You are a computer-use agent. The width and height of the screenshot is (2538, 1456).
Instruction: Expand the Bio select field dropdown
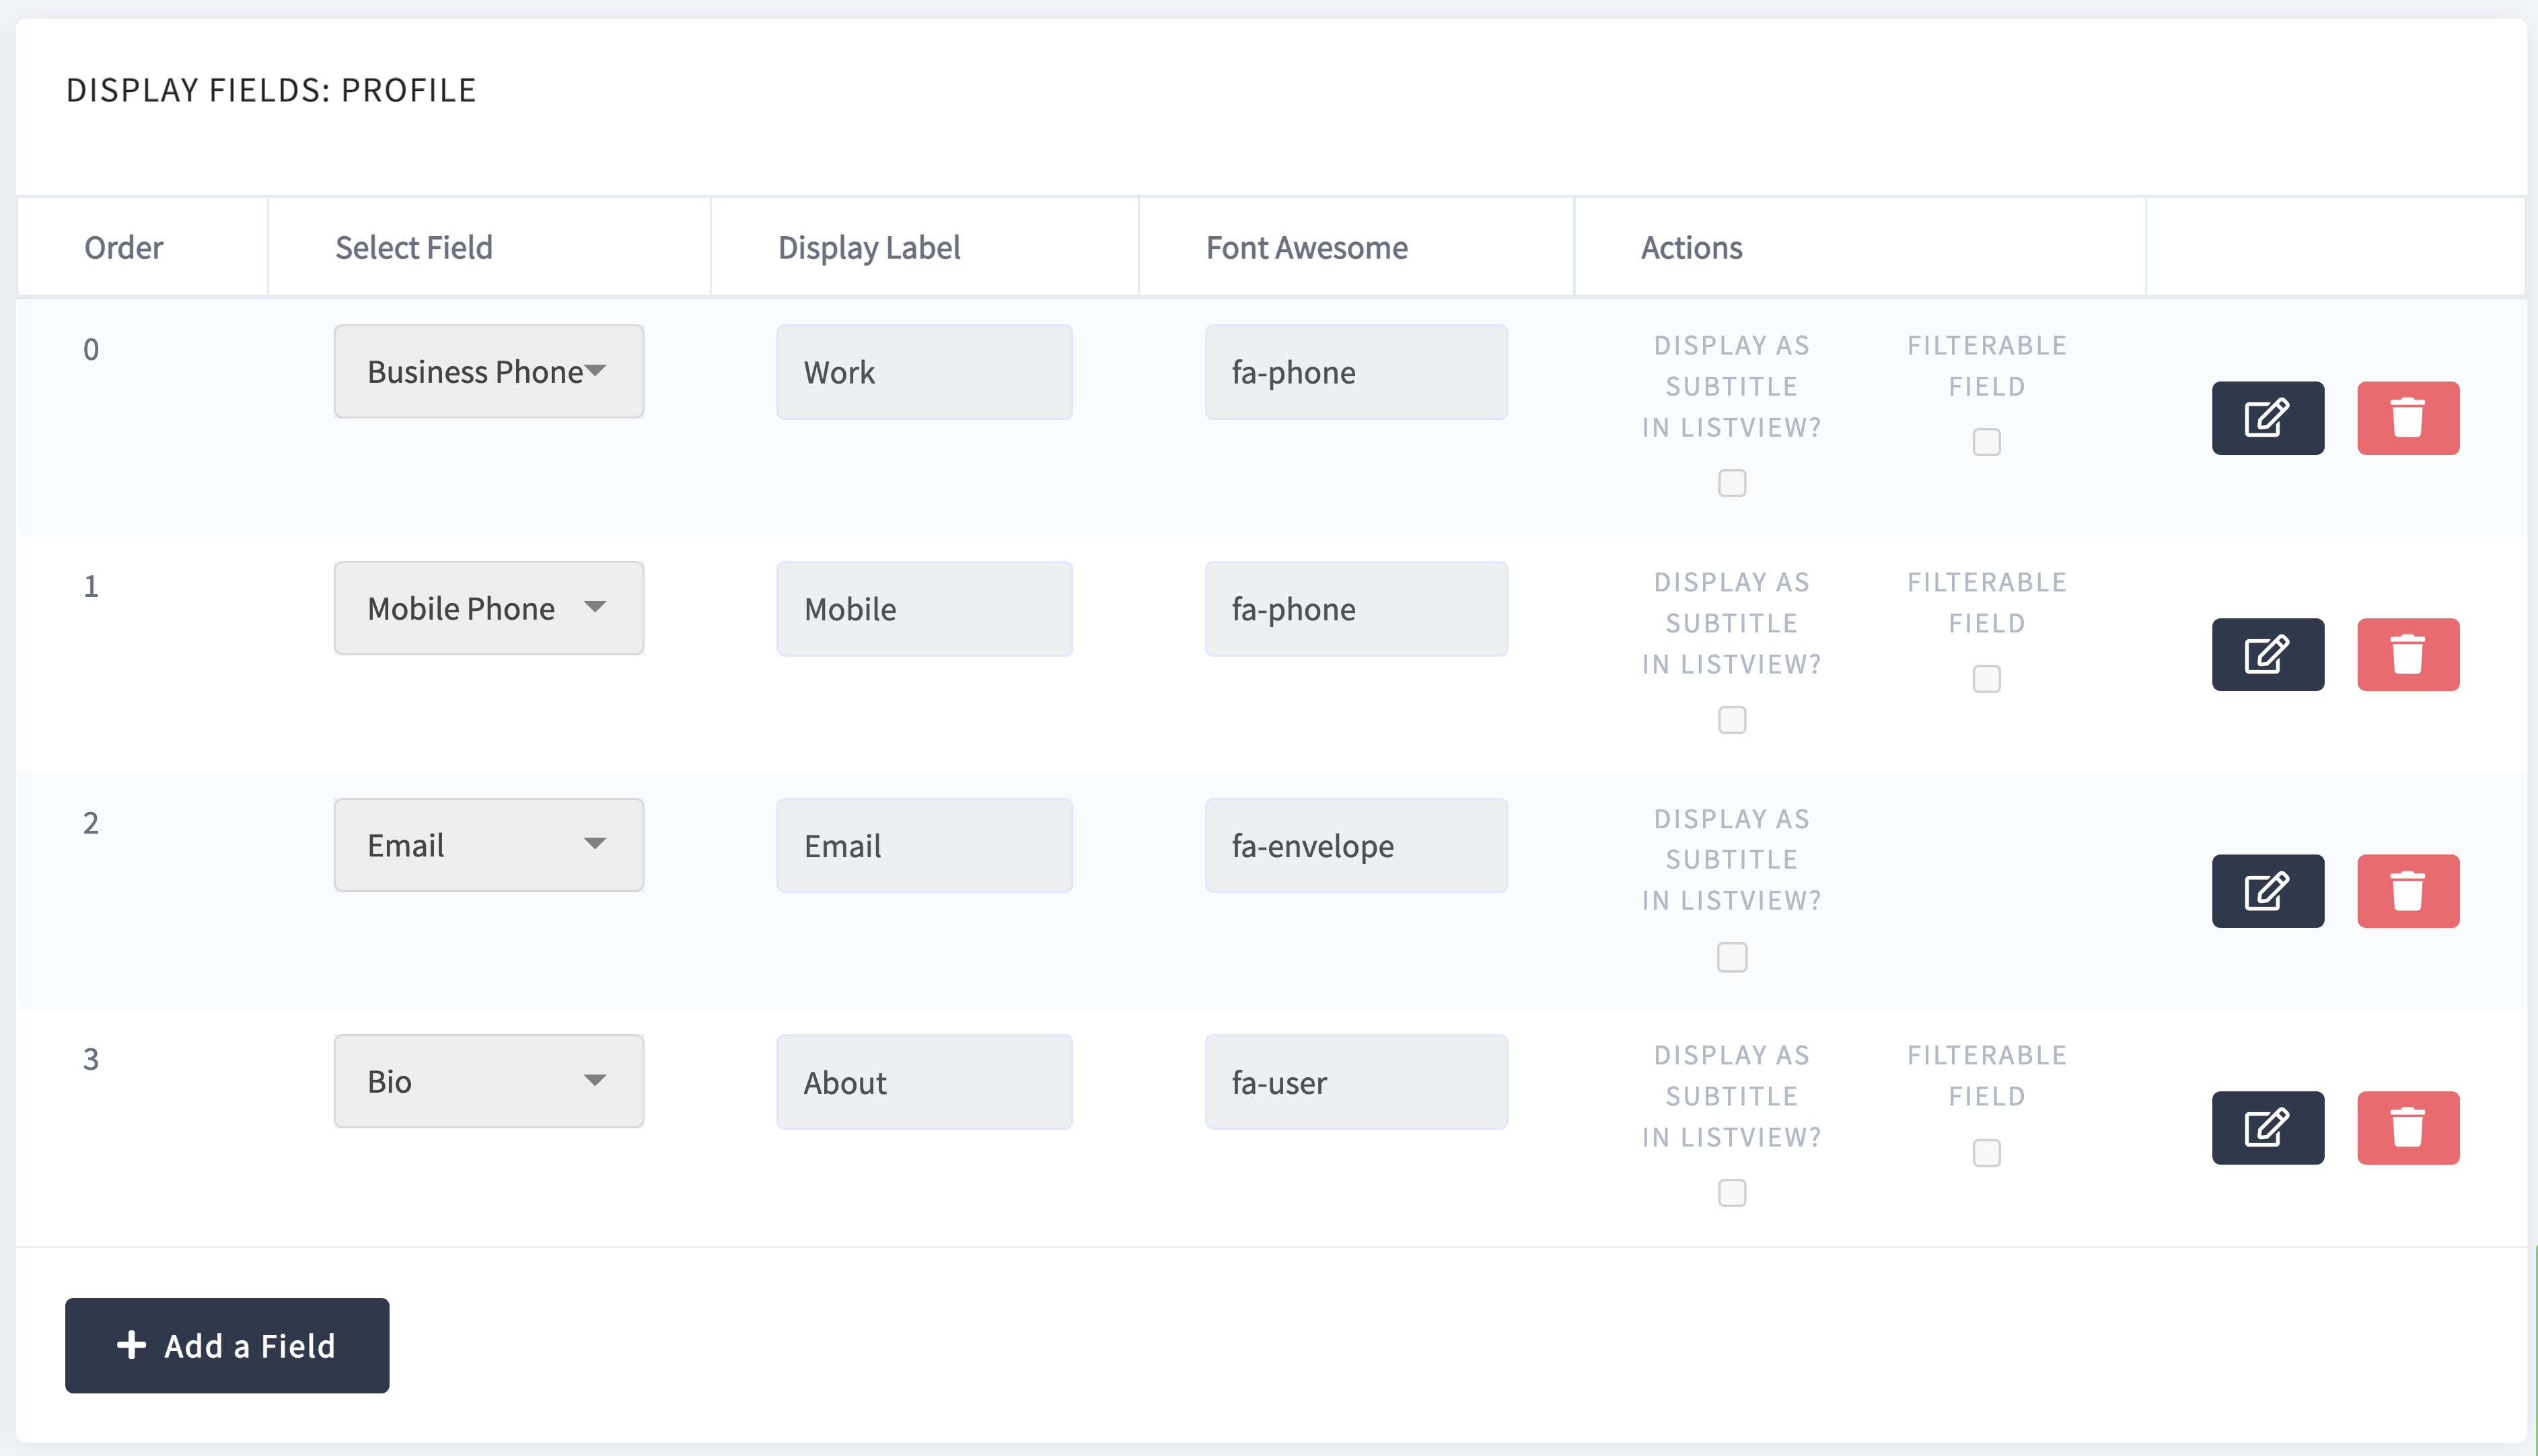point(488,1082)
